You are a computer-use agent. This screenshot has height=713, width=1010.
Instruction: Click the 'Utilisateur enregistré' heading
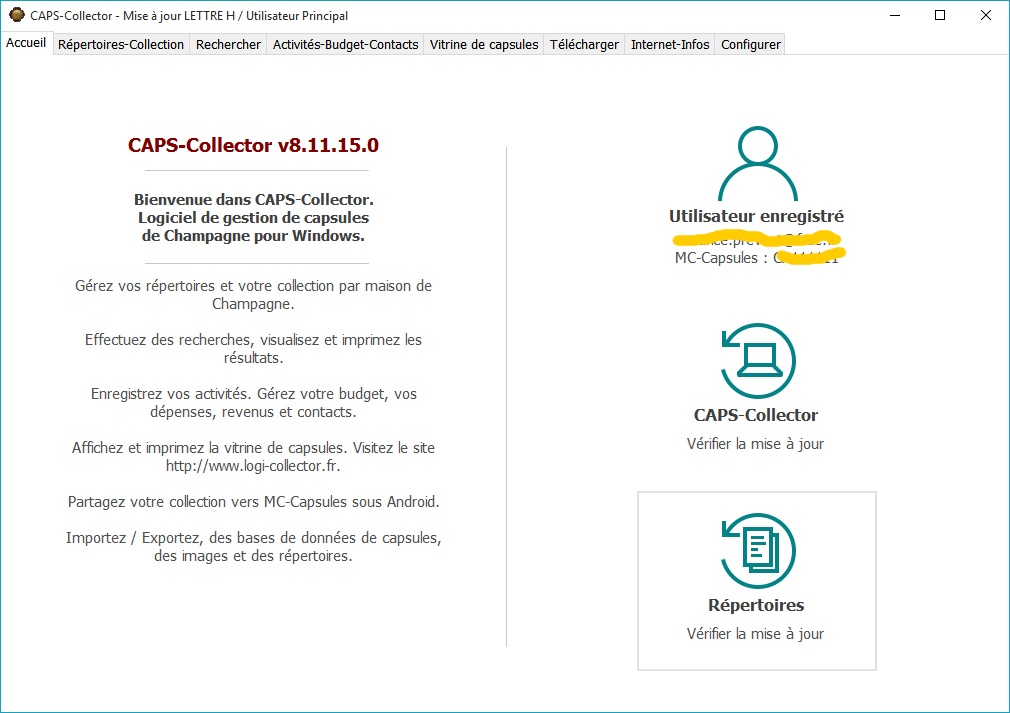coord(756,216)
